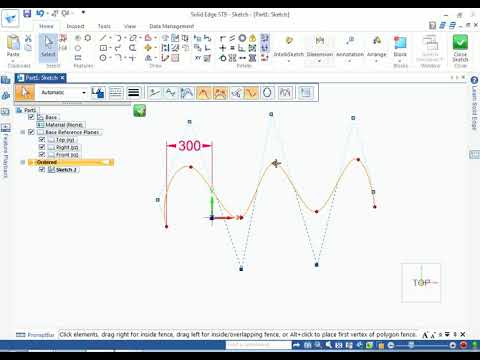The image size is (480, 360).
Task: Open the Home ribbon tab
Action: (x=46, y=26)
